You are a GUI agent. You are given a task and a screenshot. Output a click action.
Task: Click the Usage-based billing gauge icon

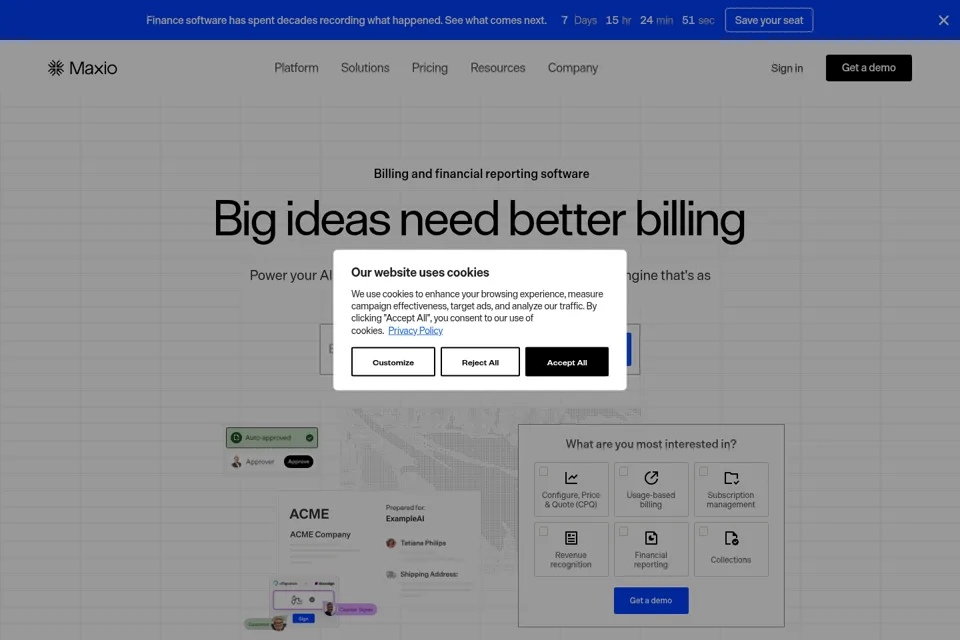(x=651, y=478)
